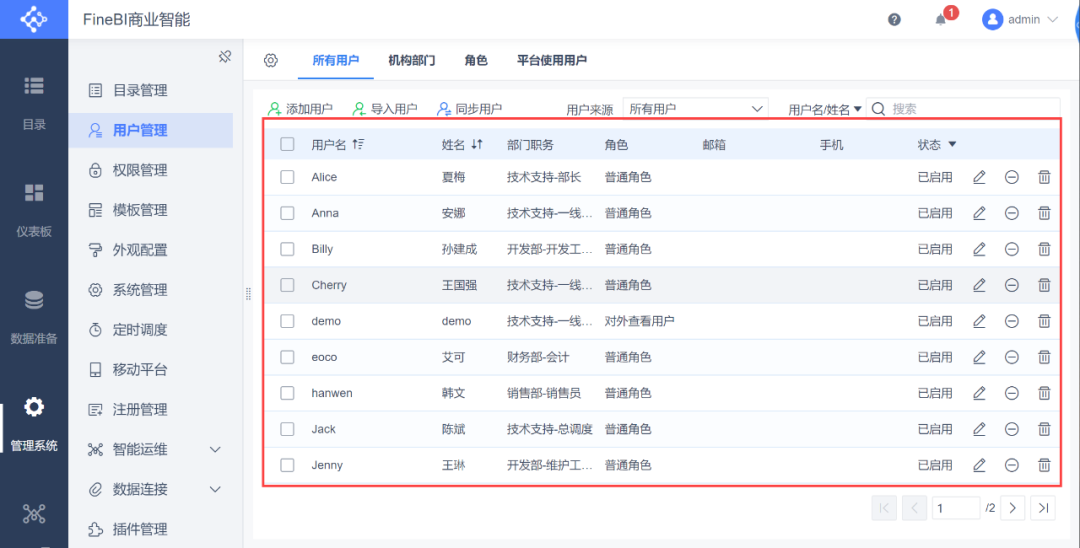The height and width of the screenshot is (548, 1080).
Task: Click the FineBI logo icon
Action: point(34,19)
